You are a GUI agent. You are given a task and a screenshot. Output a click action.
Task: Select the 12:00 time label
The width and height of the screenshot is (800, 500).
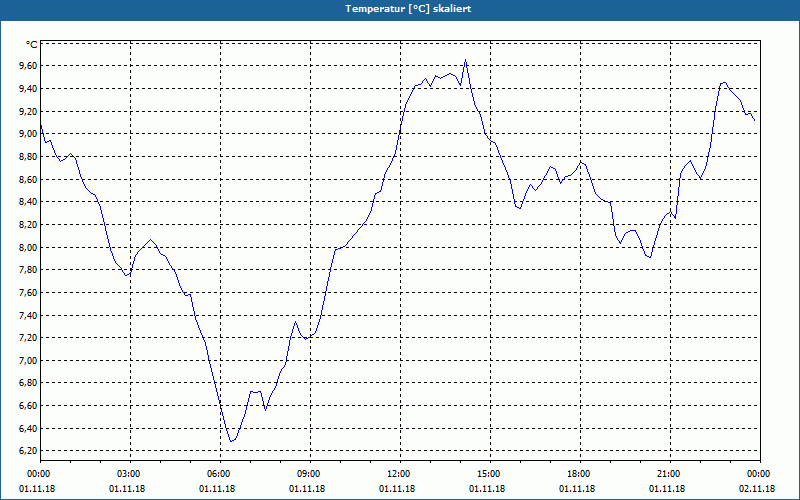400,474
